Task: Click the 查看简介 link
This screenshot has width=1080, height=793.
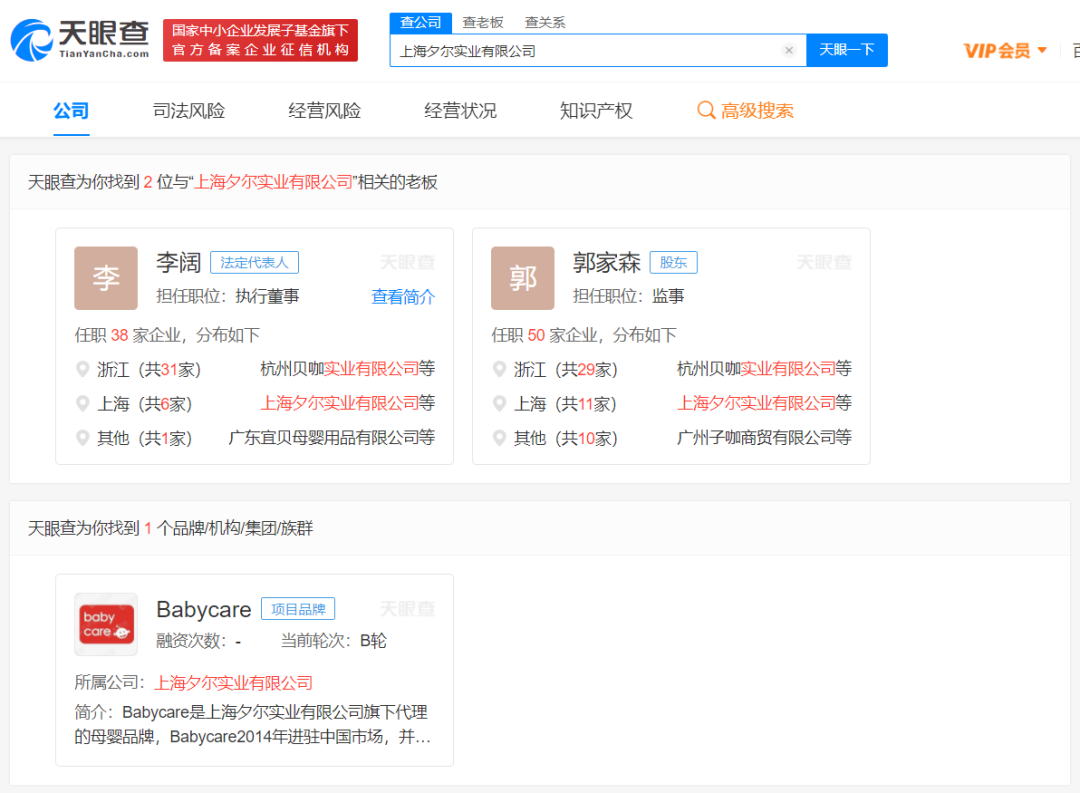Action: pyautogui.click(x=403, y=298)
